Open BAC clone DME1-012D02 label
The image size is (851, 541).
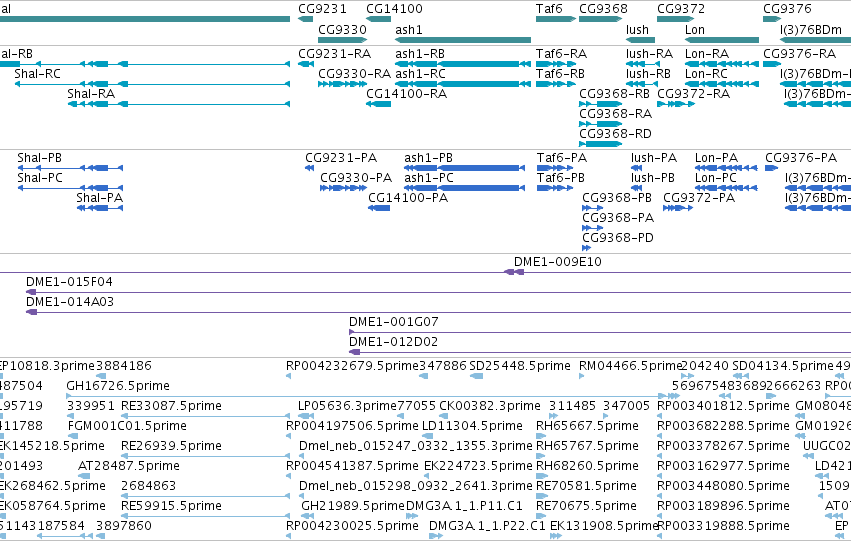[x=393, y=342]
